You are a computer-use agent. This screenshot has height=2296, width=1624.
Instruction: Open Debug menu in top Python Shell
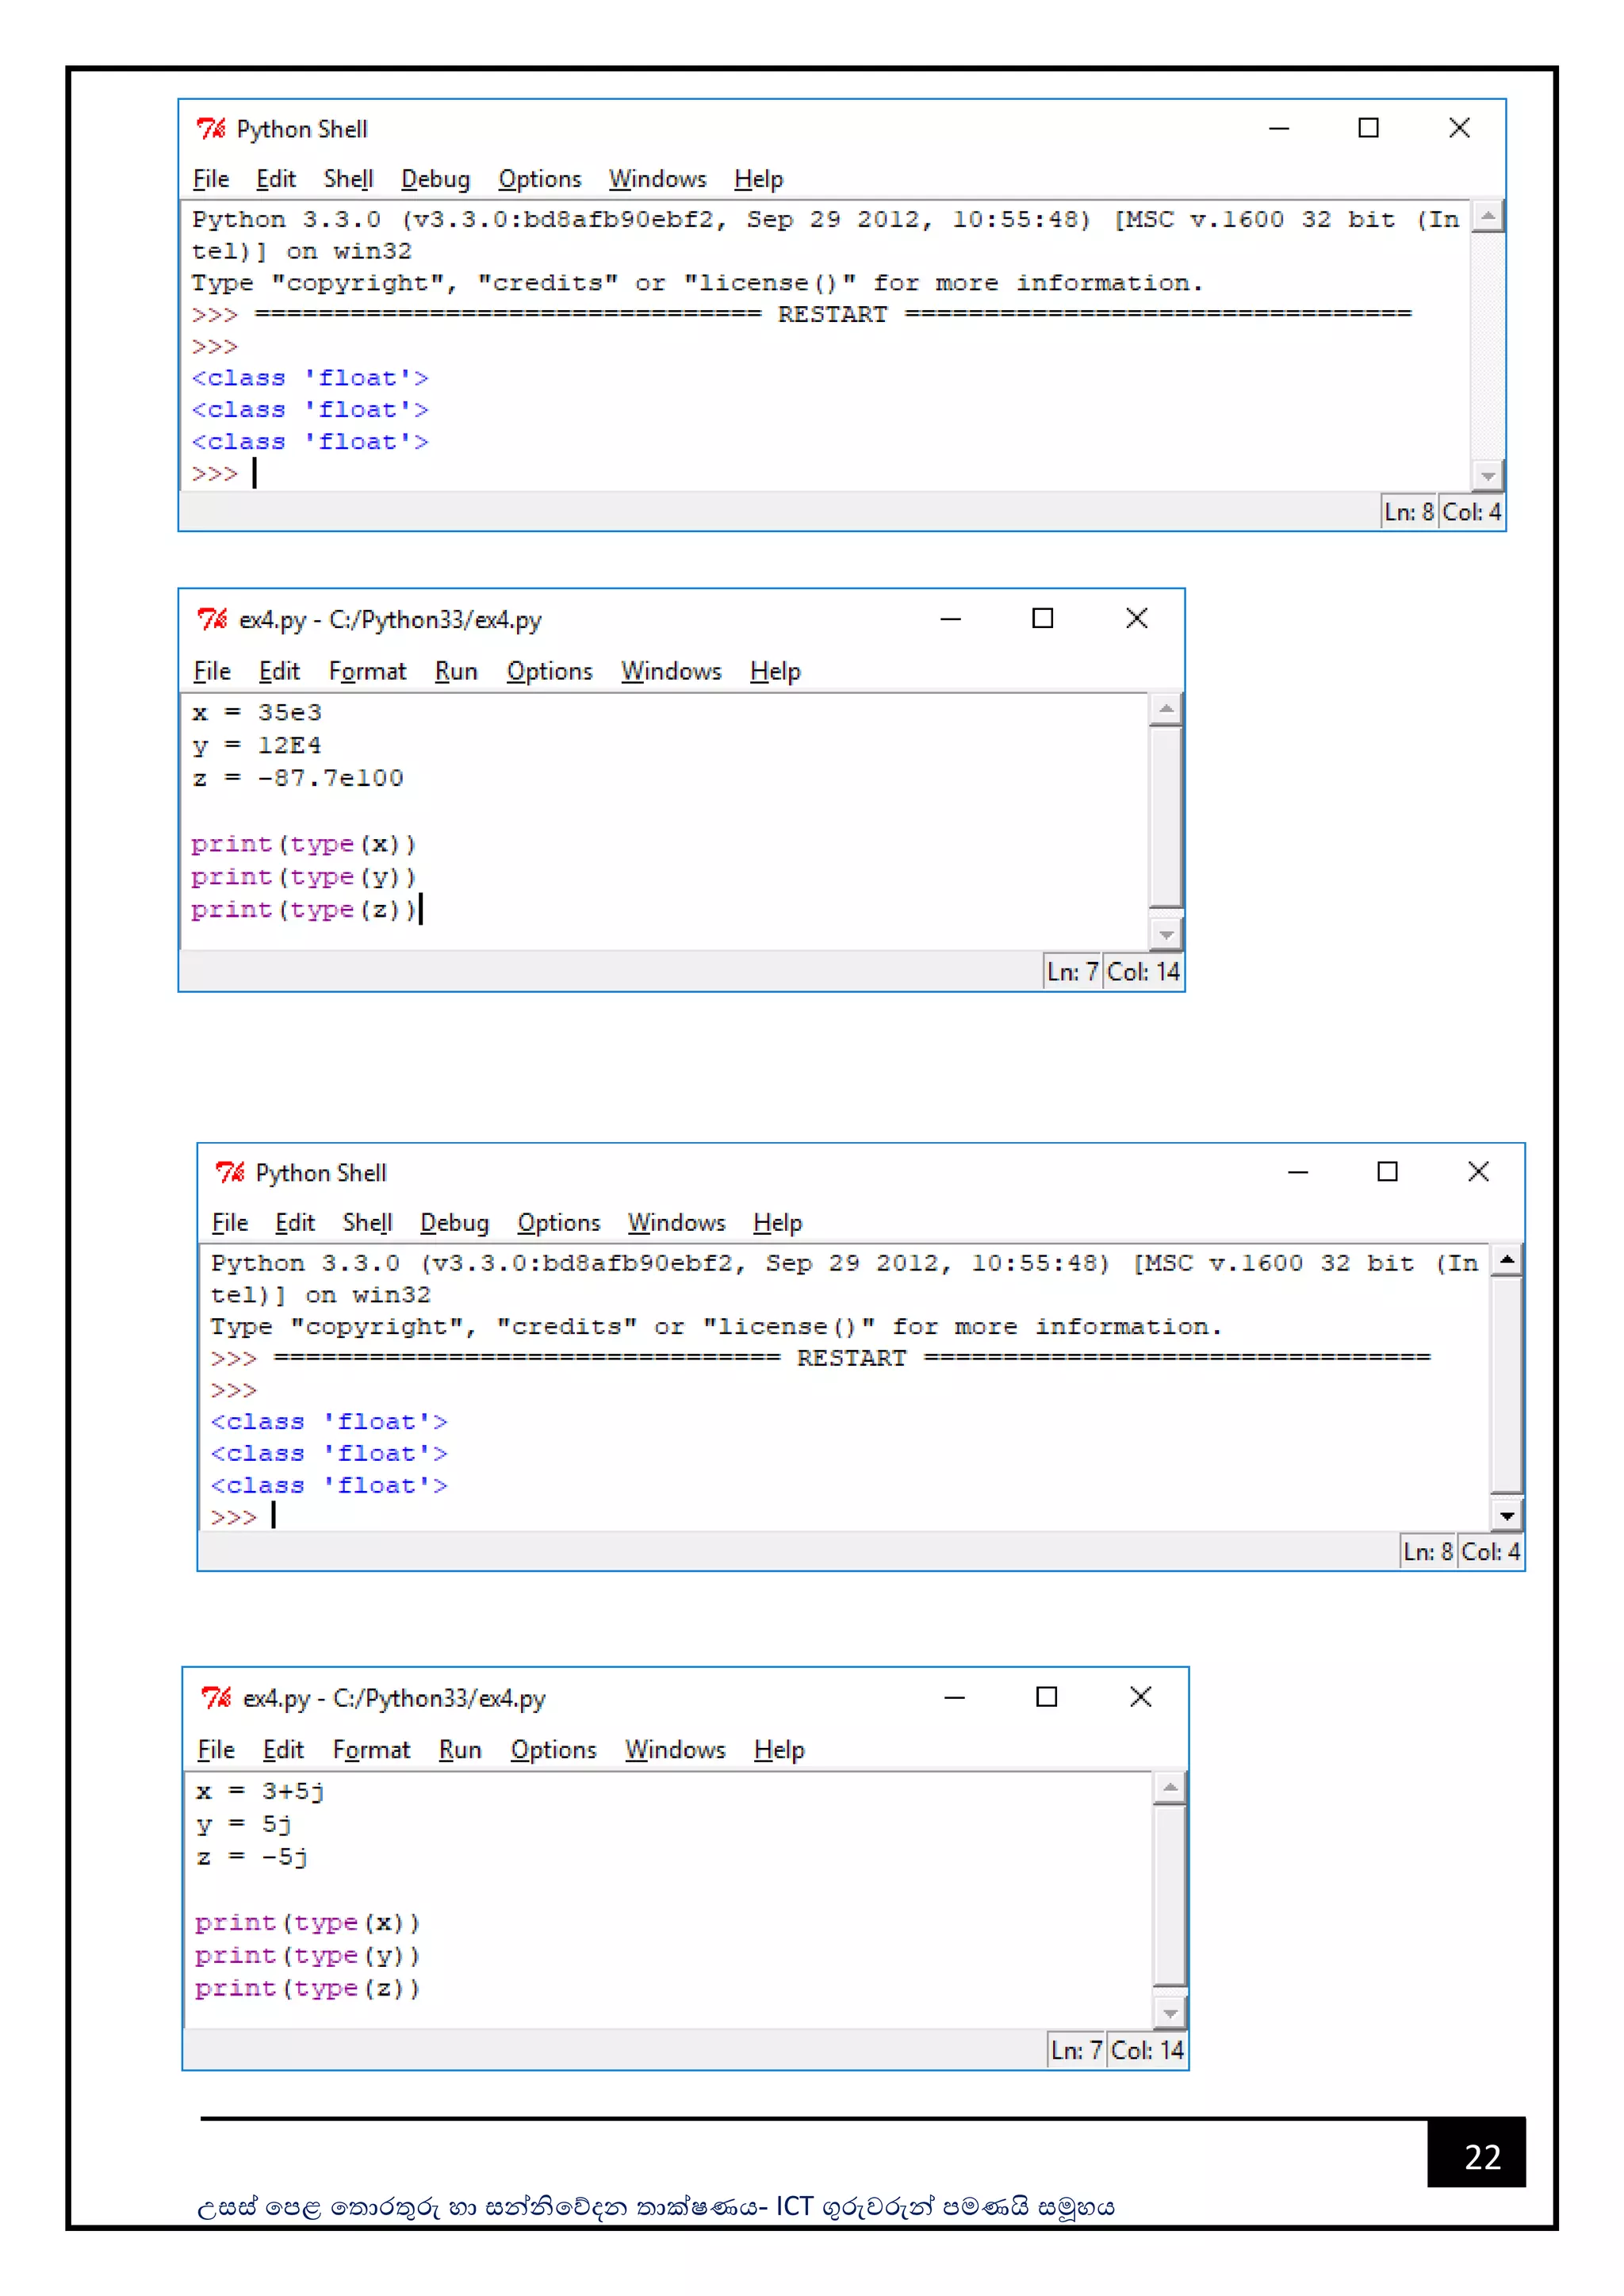pos(435,179)
